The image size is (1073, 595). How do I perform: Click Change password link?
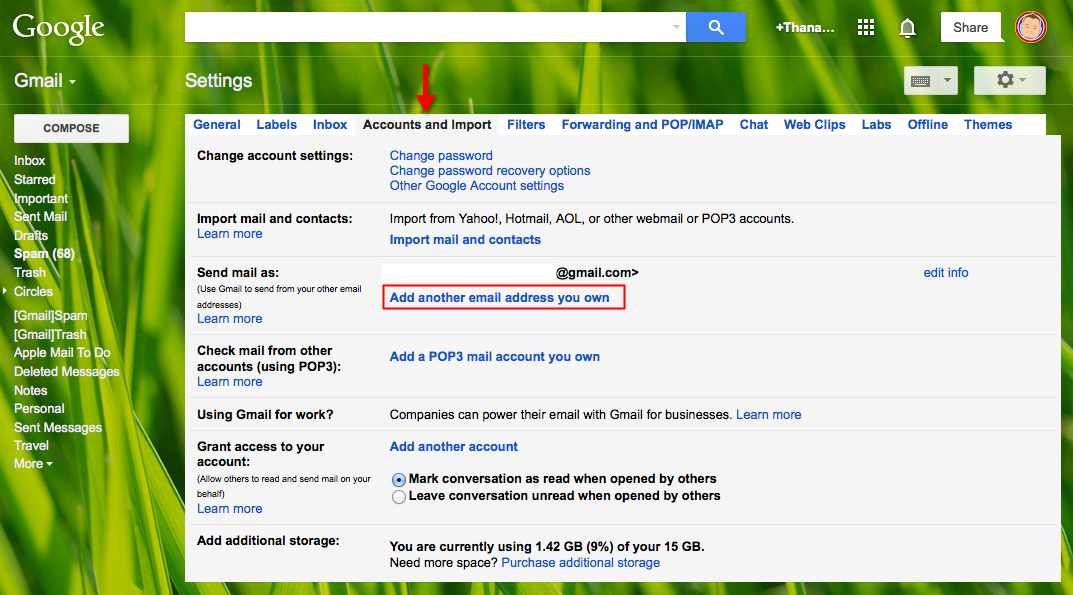pos(441,155)
